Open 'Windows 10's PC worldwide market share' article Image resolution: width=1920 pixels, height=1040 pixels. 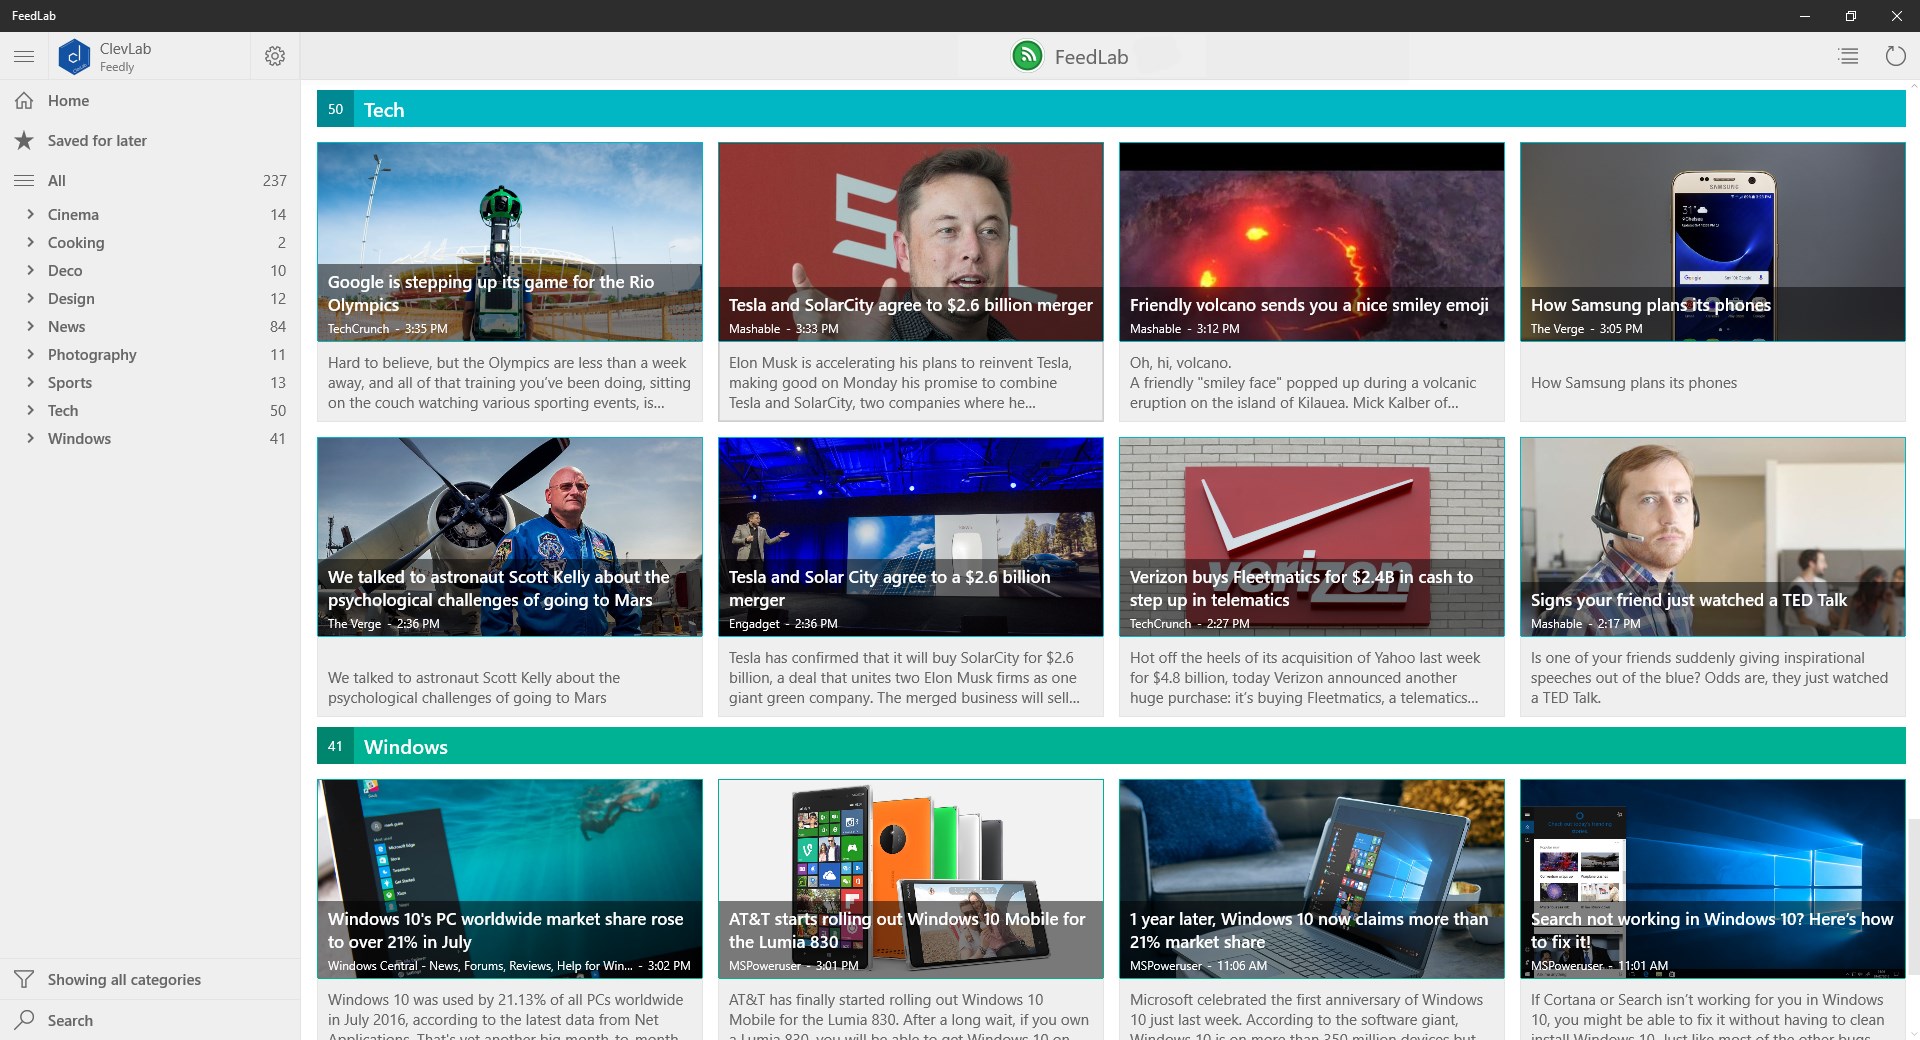509,879
